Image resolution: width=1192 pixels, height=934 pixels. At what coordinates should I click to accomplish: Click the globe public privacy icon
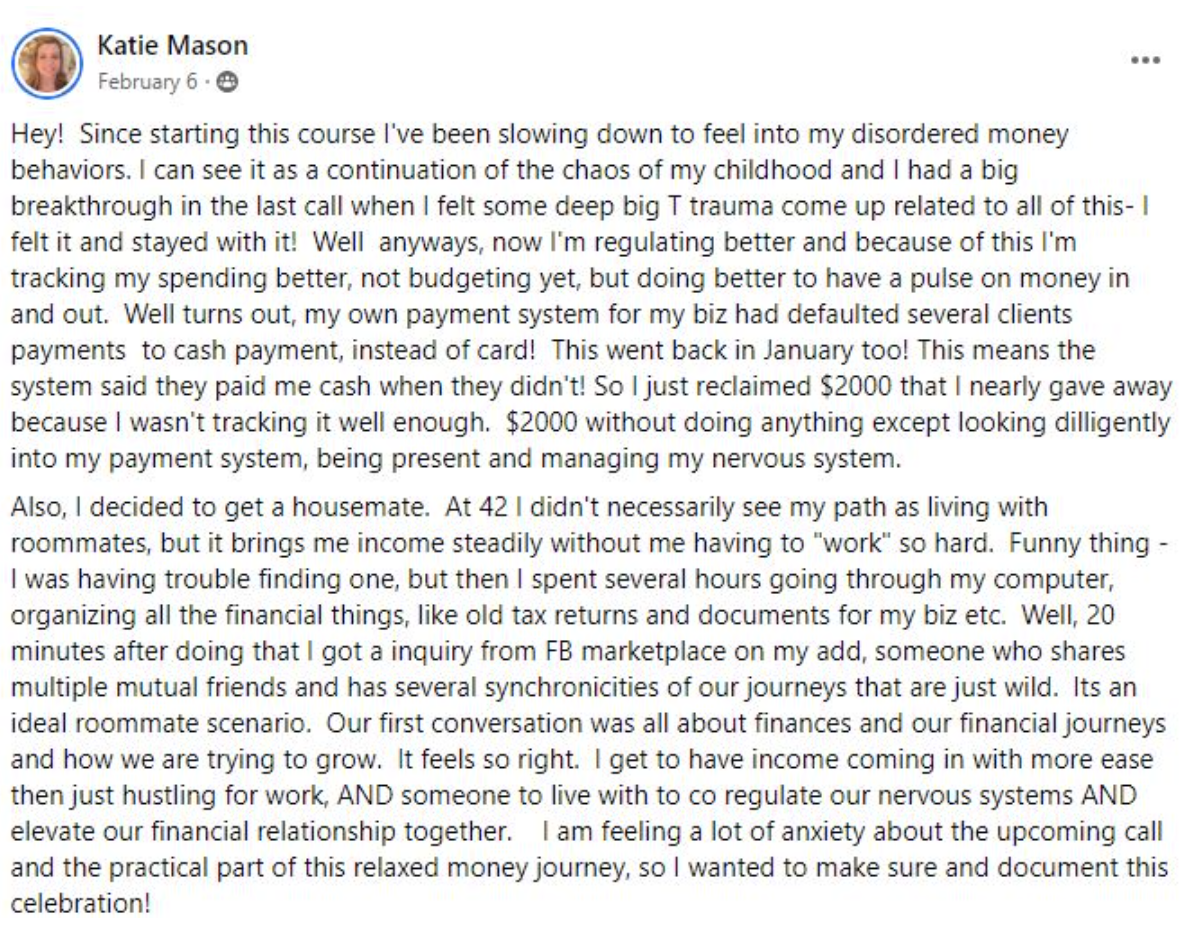coord(227,81)
